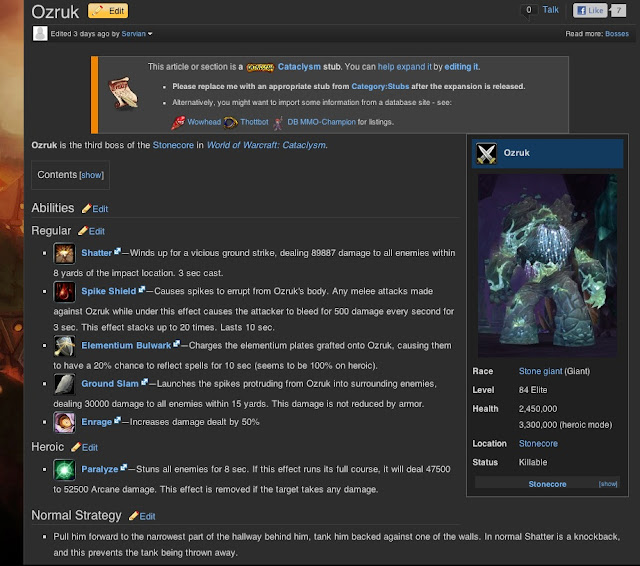Screen dimensions: 640x566
Task: Open the Paralyze ability link
Action: pos(100,469)
